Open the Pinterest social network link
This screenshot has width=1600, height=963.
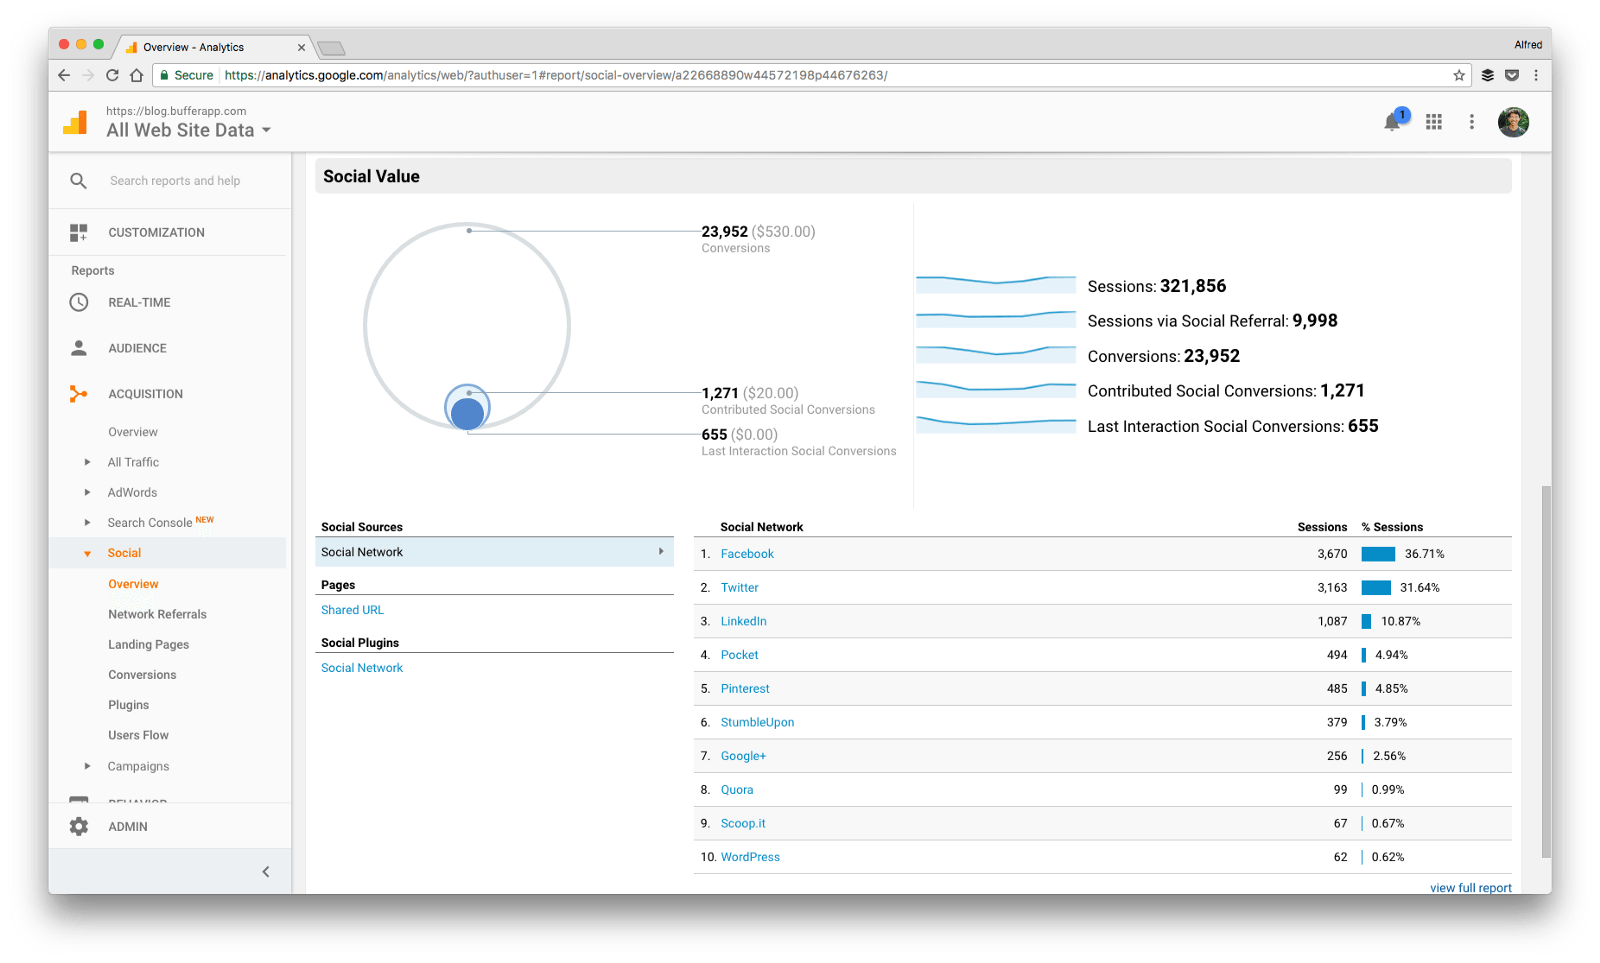(x=745, y=689)
